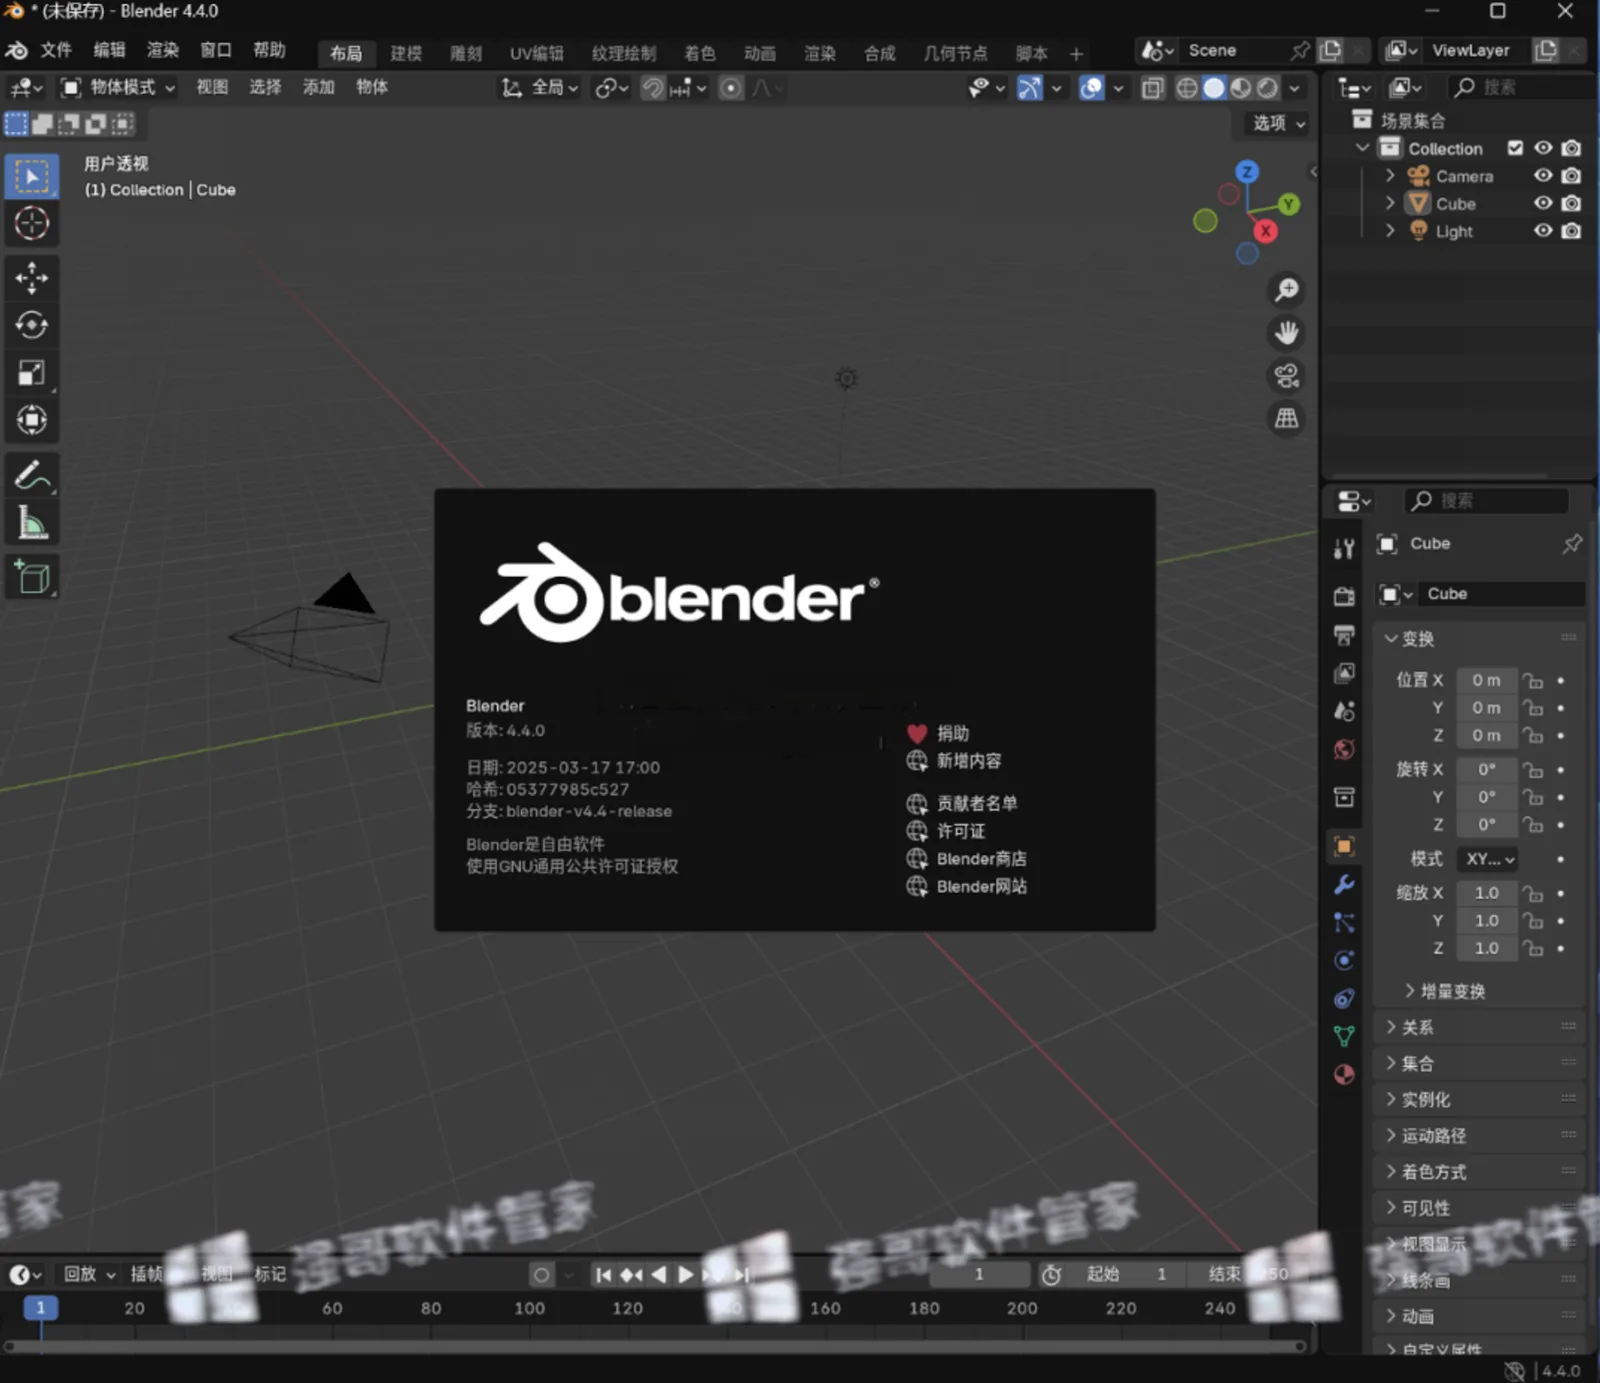Screen dimensions: 1600x1383
Task: Select the Annotate pencil tool
Action: click(32, 476)
